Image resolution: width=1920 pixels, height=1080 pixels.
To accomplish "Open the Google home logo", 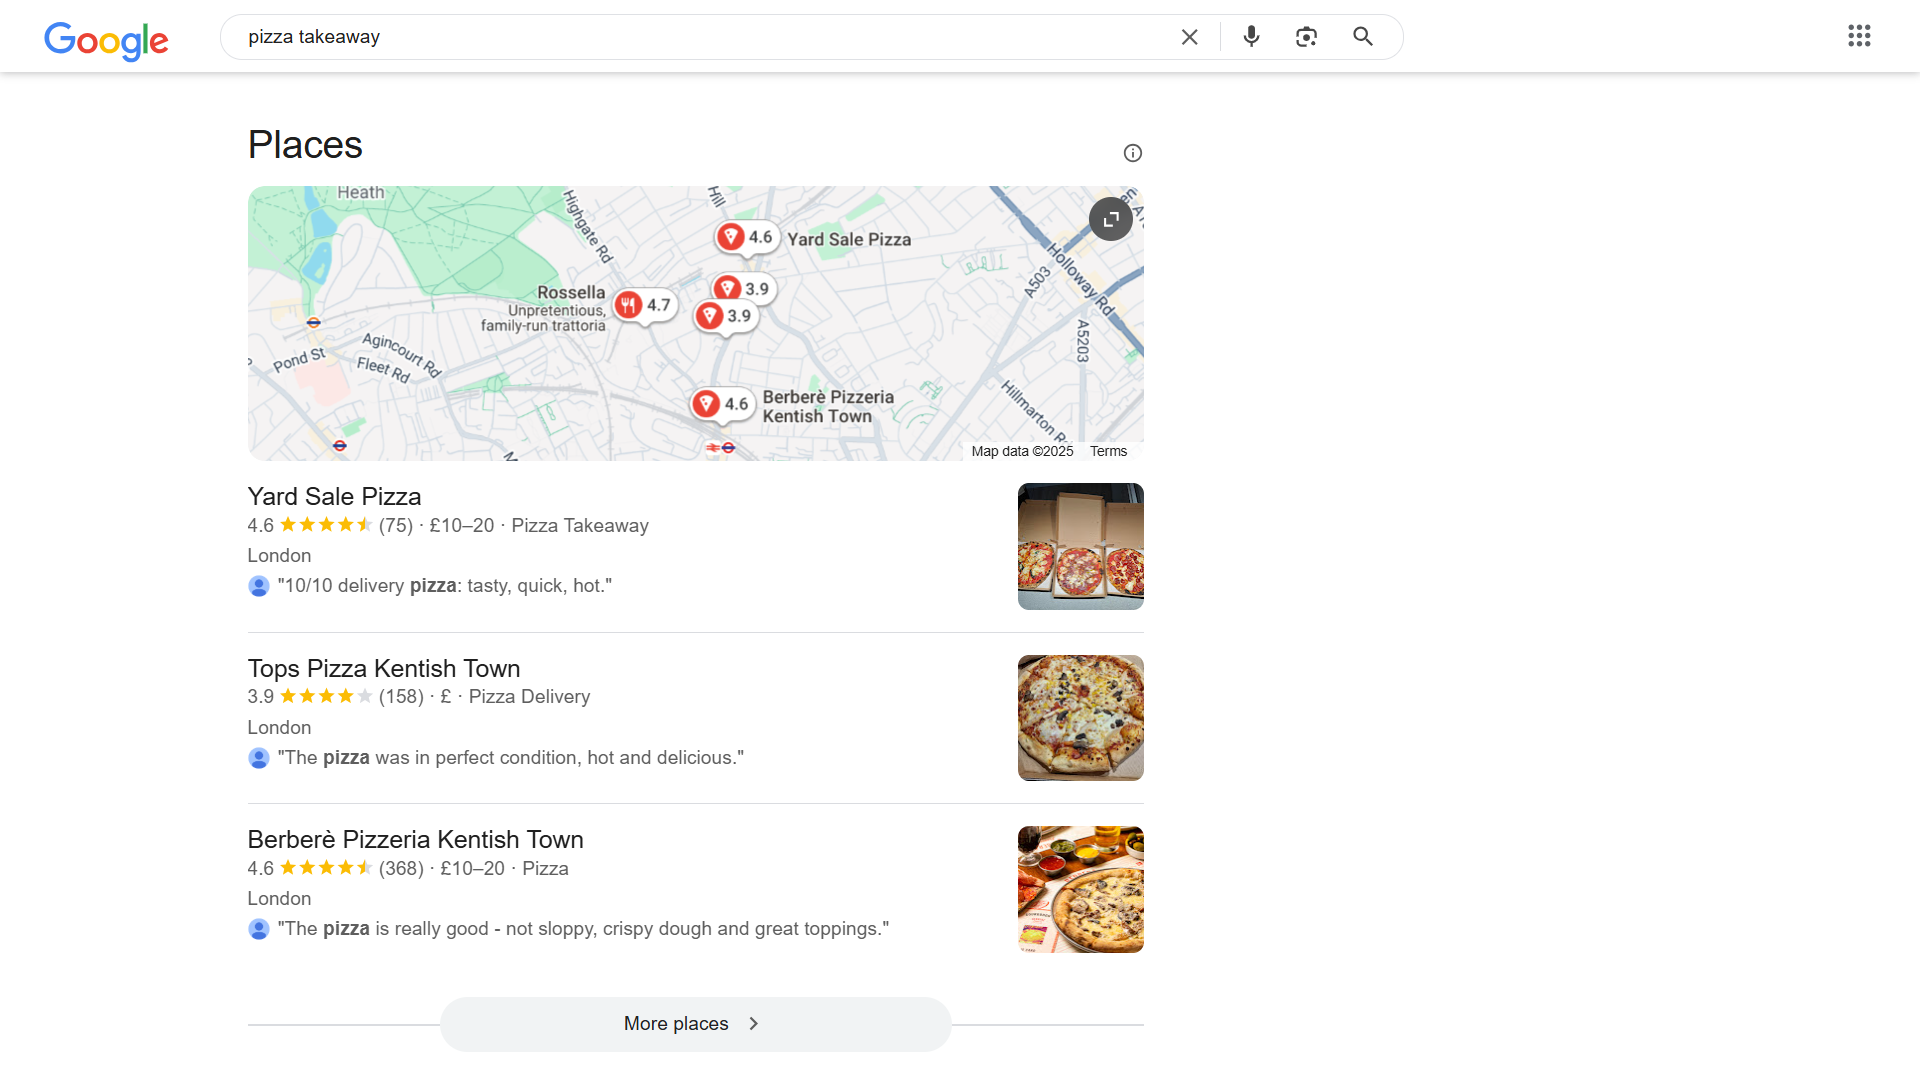I will pyautogui.click(x=106, y=40).
